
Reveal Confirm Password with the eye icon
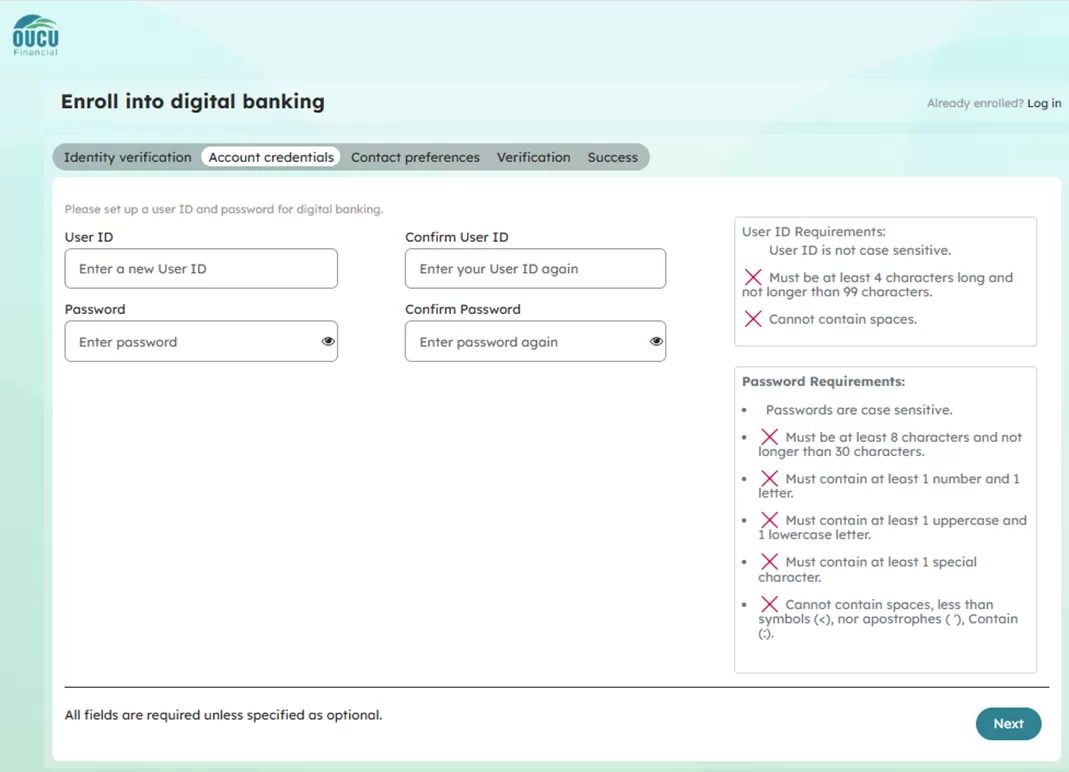click(x=656, y=341)
